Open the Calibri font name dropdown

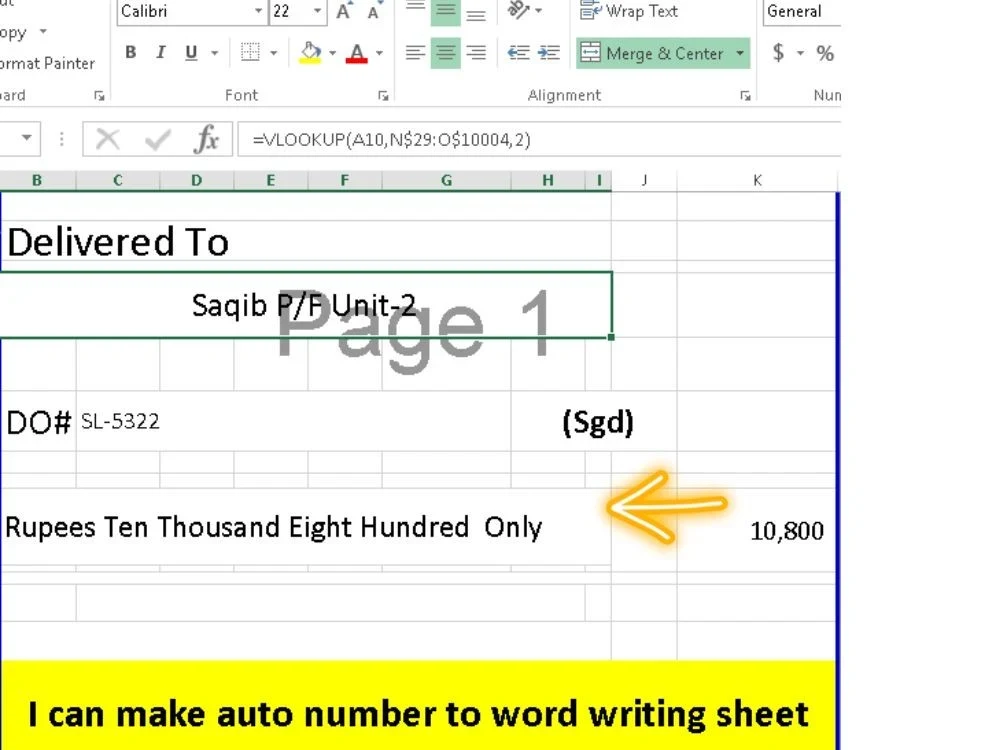tap(258, 11)
